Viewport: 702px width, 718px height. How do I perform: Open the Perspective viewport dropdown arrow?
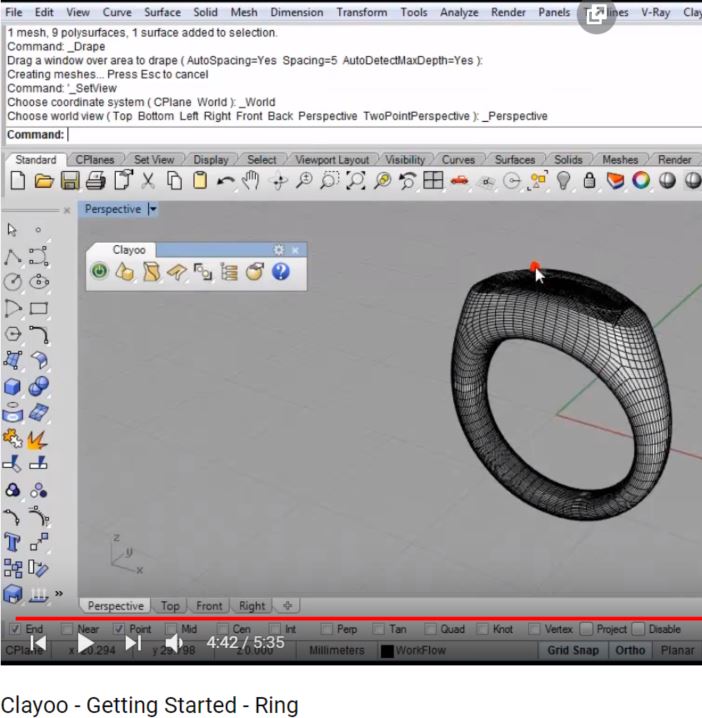pos(152,209)
